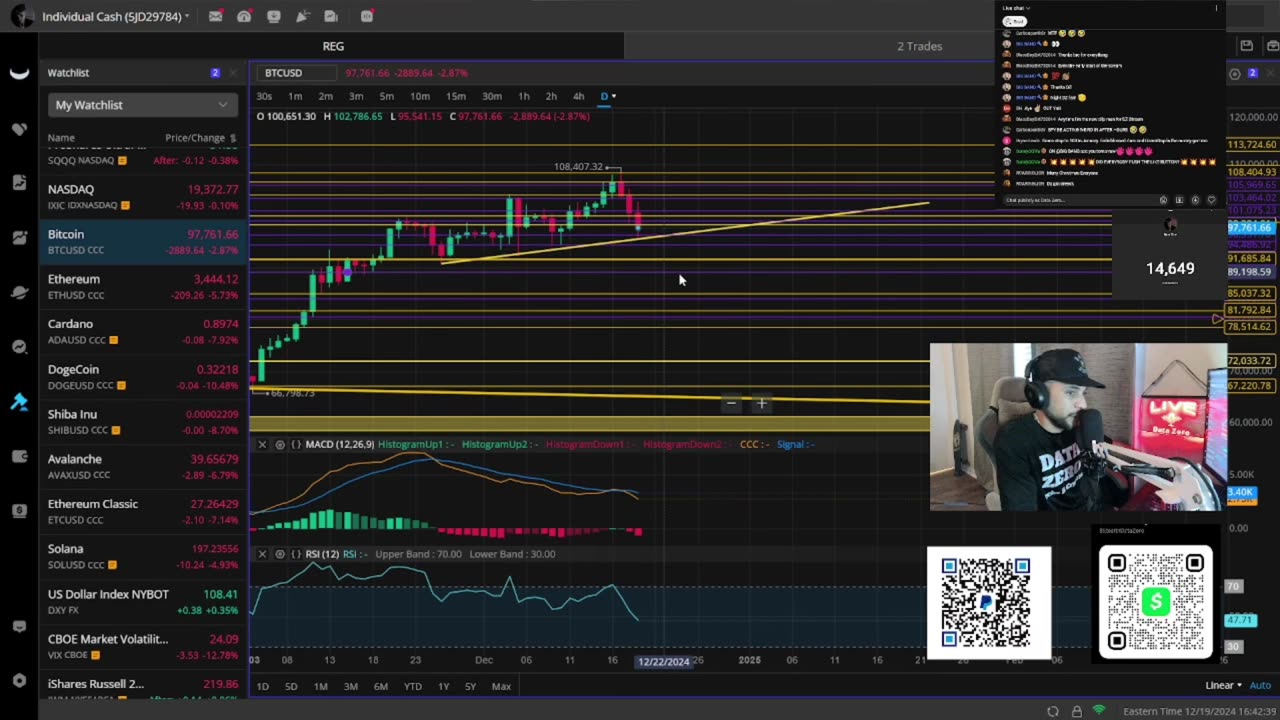This screenshot has height=720, width=1280.
Task: Sort watchlist by Price/Change column
Action: [x=200, y=138]
